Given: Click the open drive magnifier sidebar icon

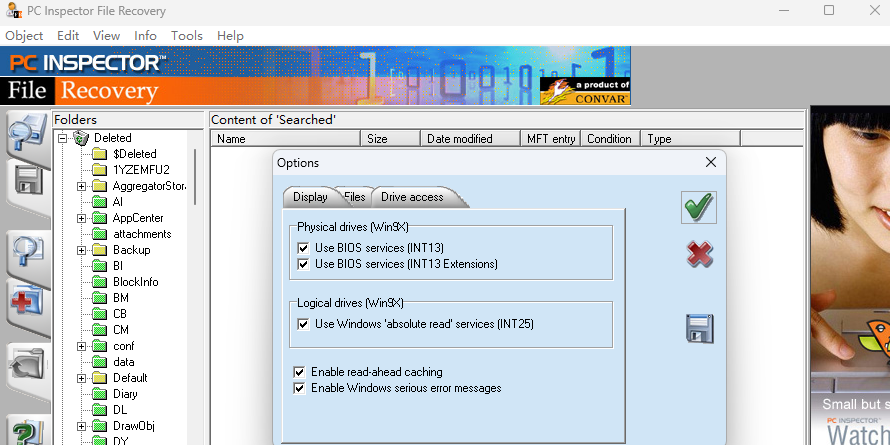Looking at the screenshot, I should click(x=28, y=133).
